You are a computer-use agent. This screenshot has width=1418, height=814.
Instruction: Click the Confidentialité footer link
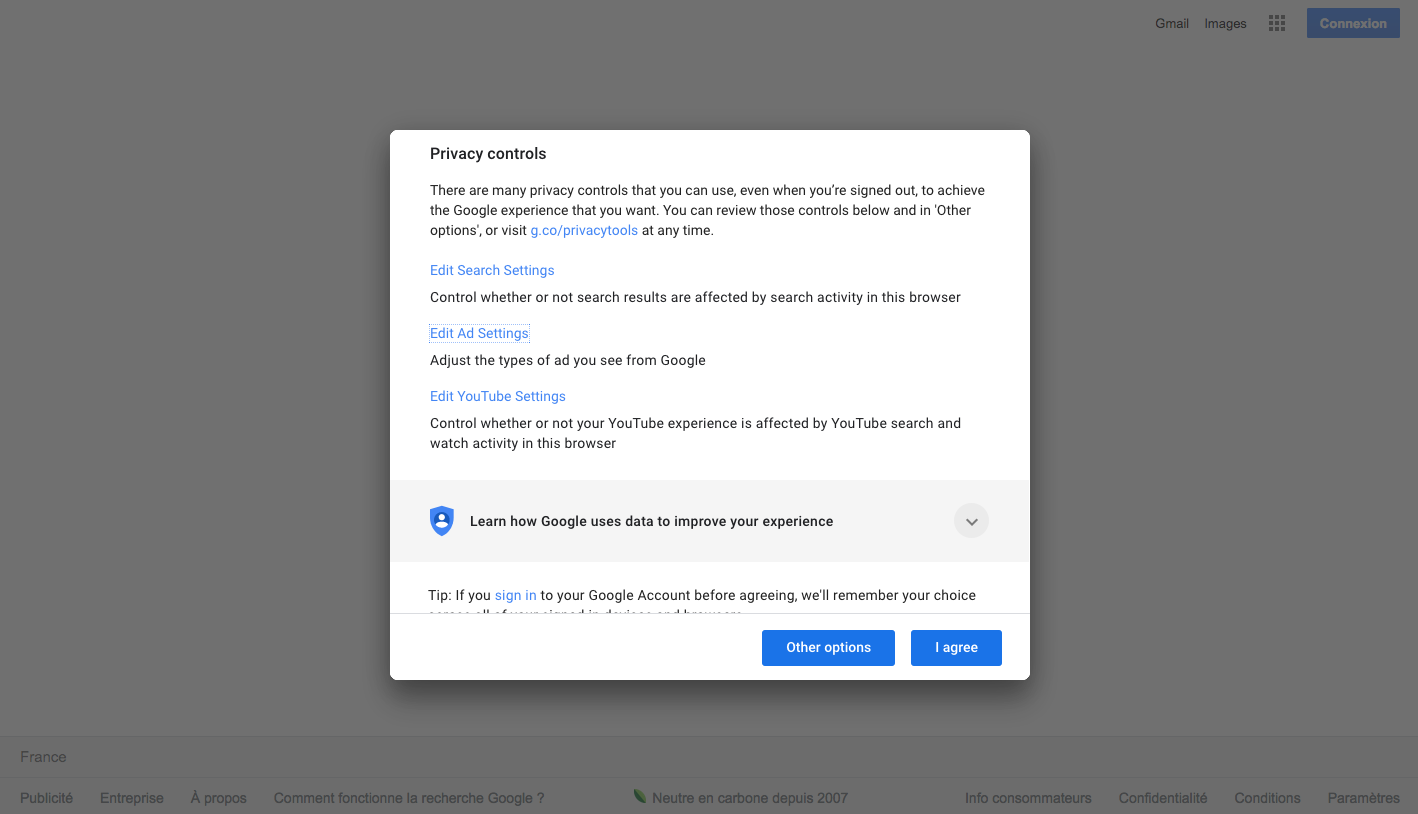1163,798
